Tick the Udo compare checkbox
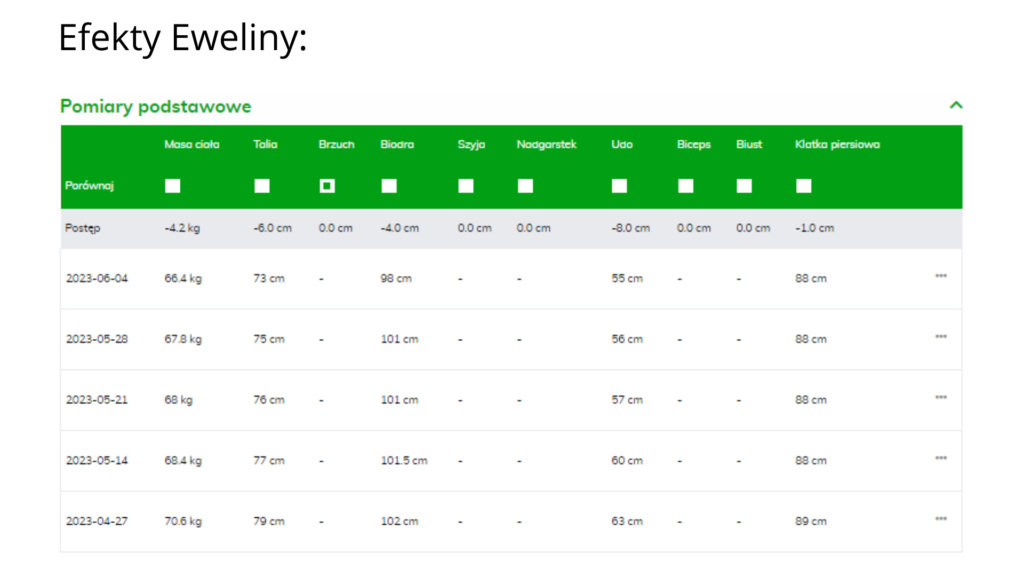The height and width of the screenshot is (576, 1024). point(619,186)
